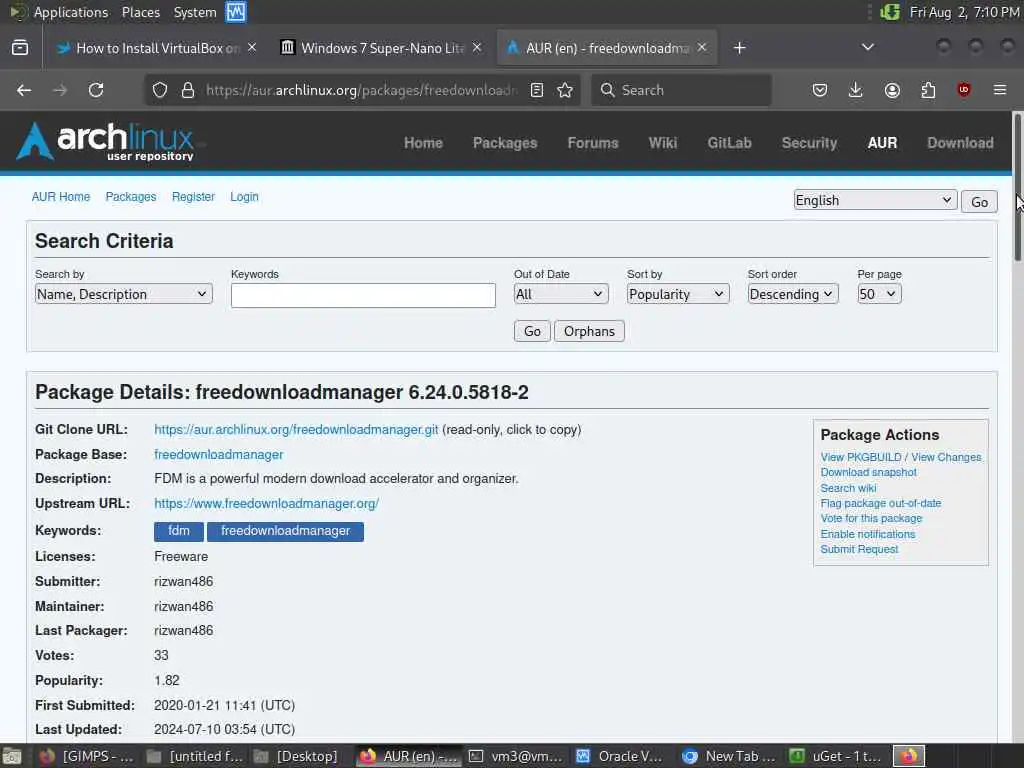The height and width of the screenshot is (768, 1024).
Task: Click system monitor icon in top panel
Action: [236, 12]
